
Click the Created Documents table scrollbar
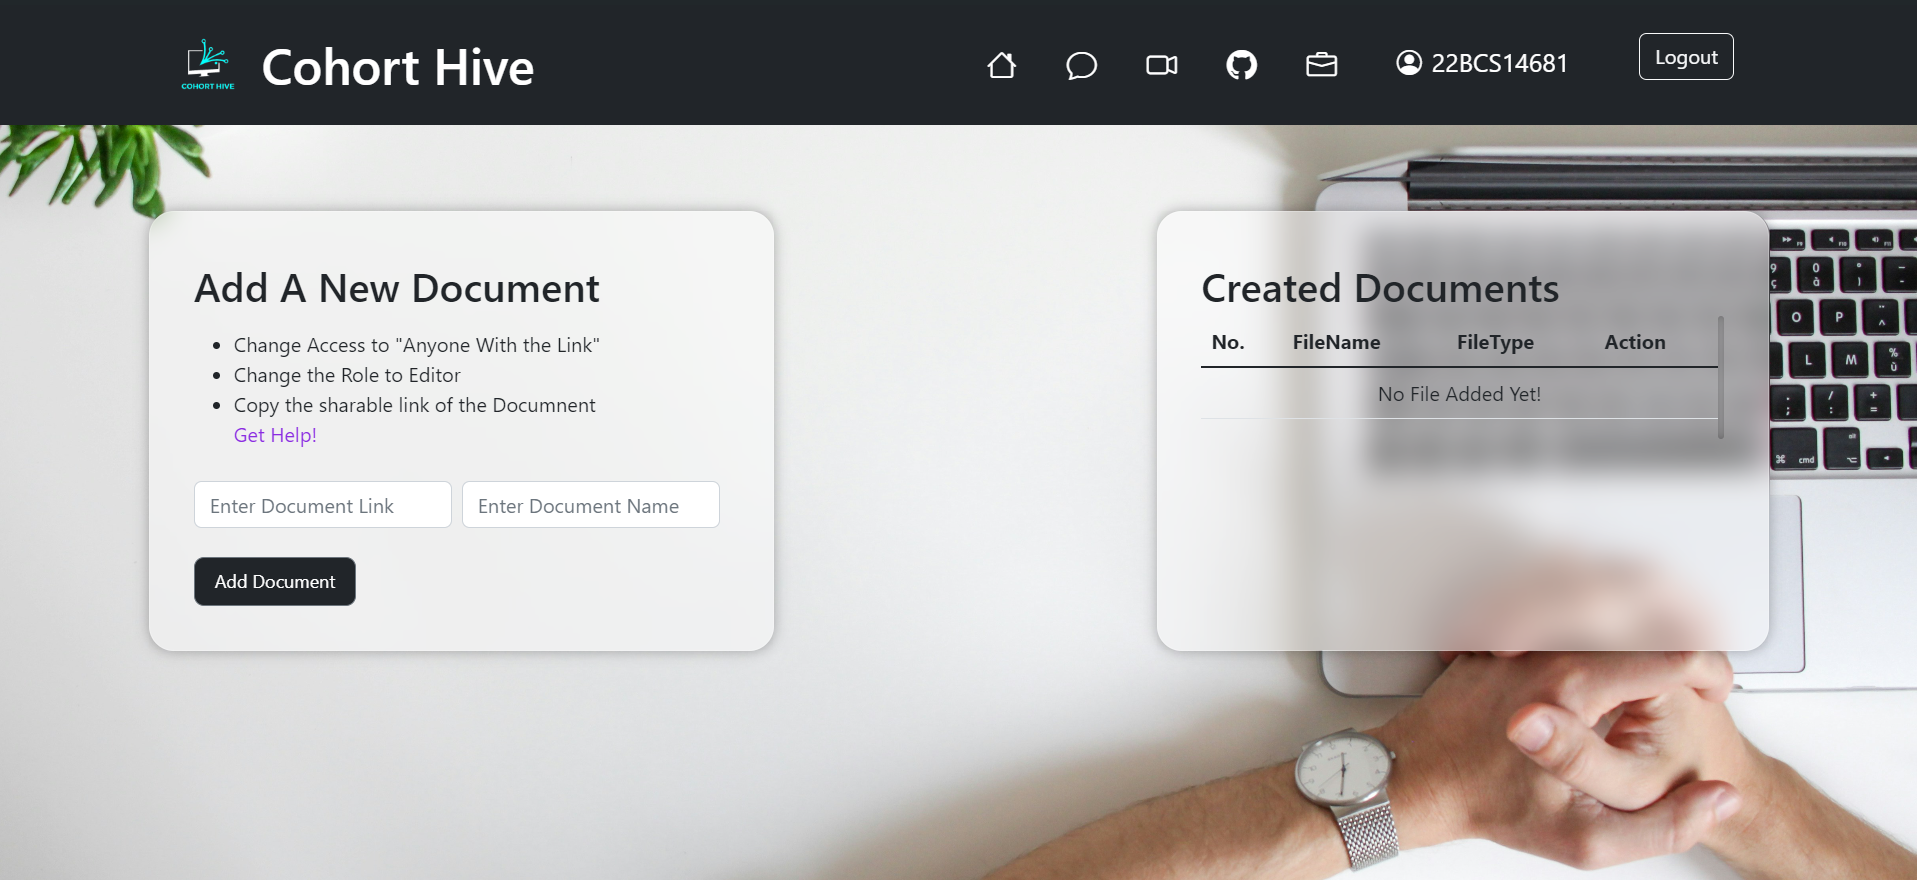click(1721, 377)
